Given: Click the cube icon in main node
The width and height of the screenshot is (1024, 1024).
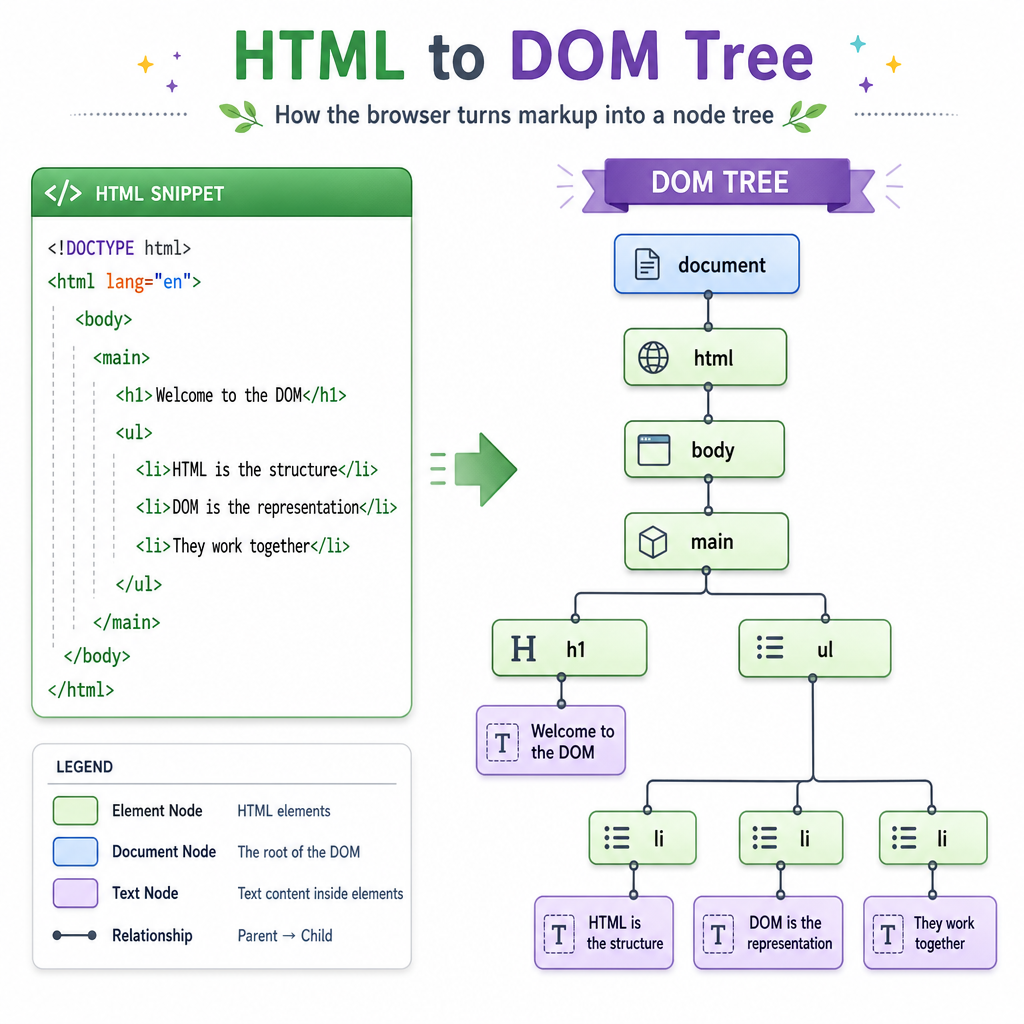Looking at the screenshot, I should click(652, 542).
